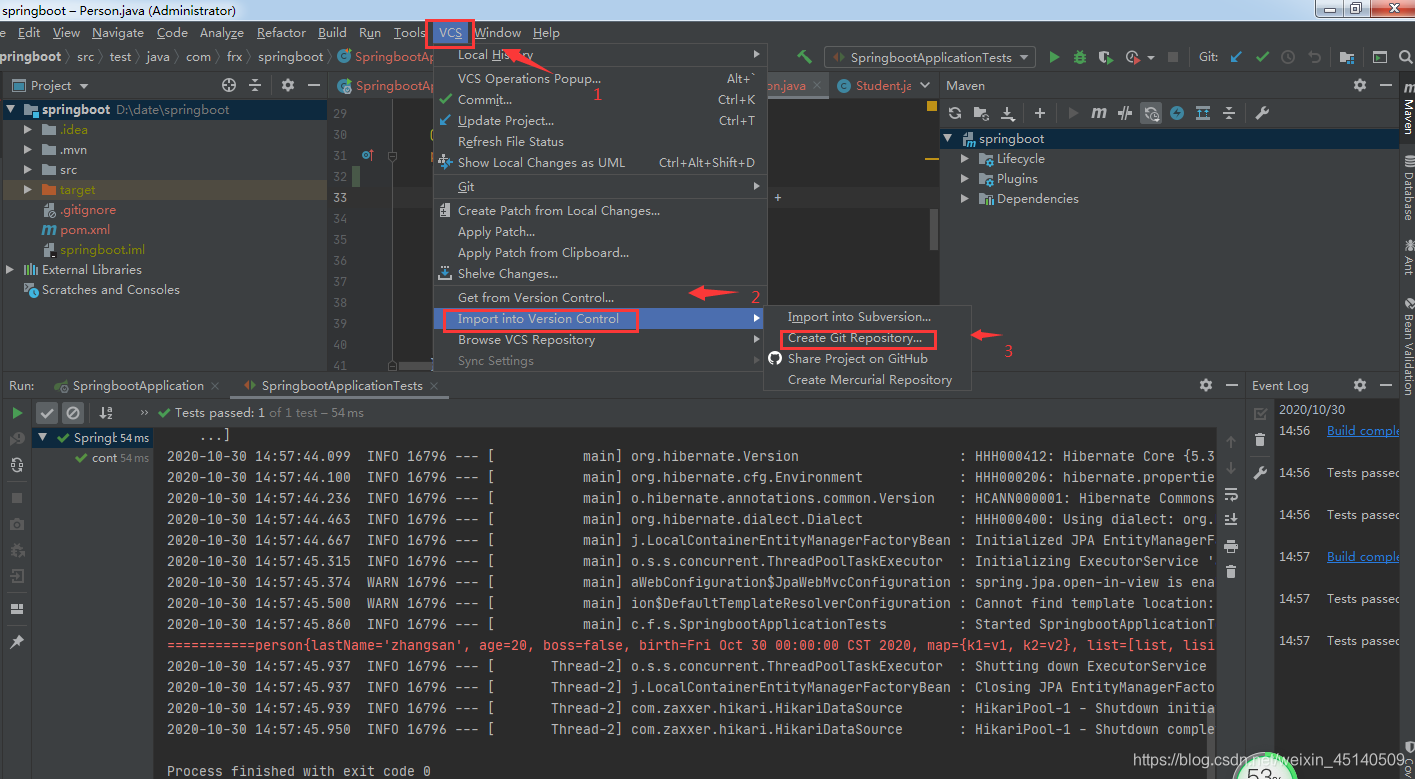Expand External Libraries node
The image size is (1415, 779).
point(10,270)
